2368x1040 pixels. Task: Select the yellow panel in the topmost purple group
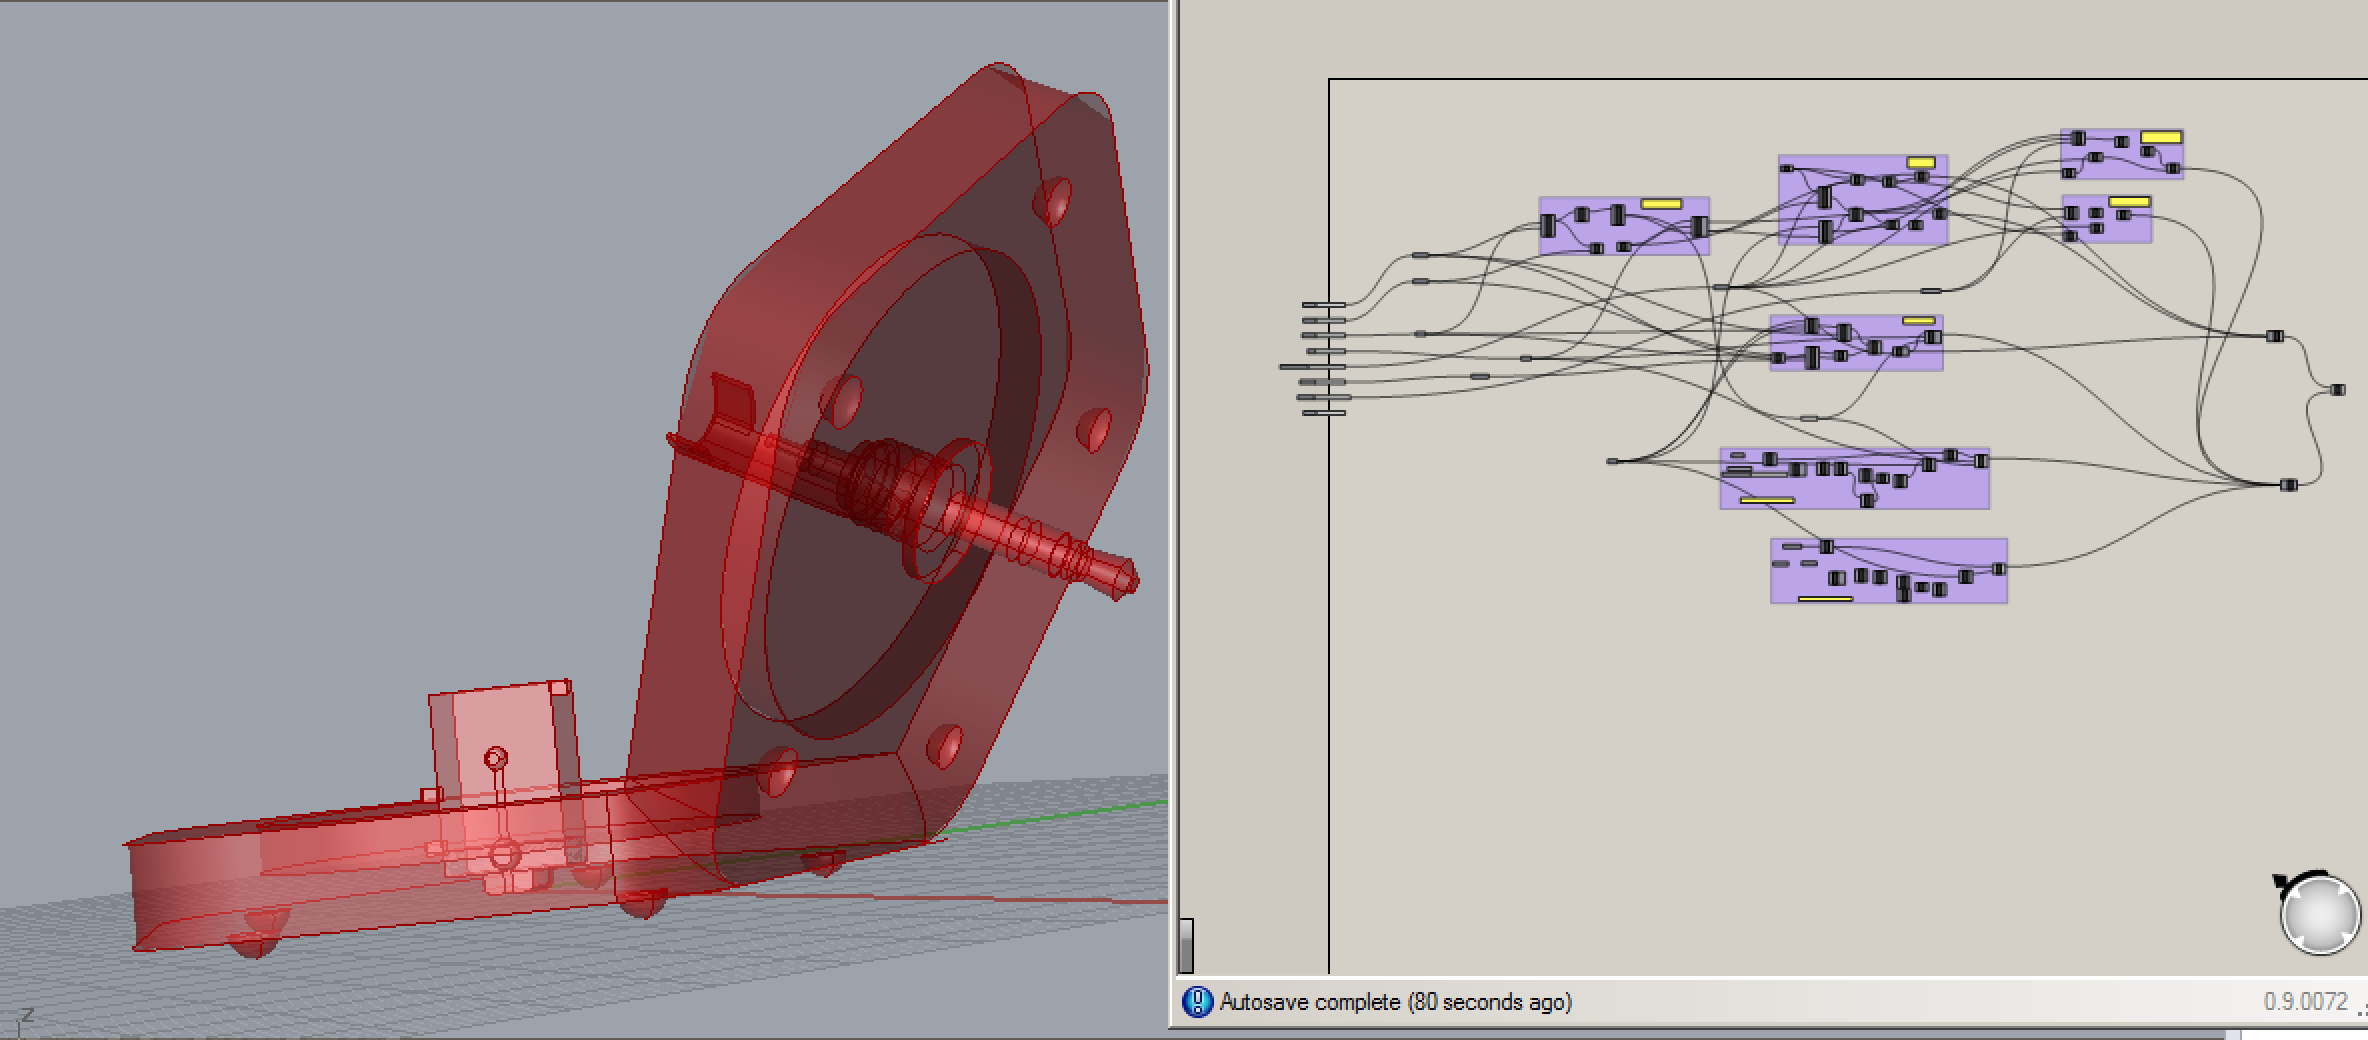click(2161, 137)
